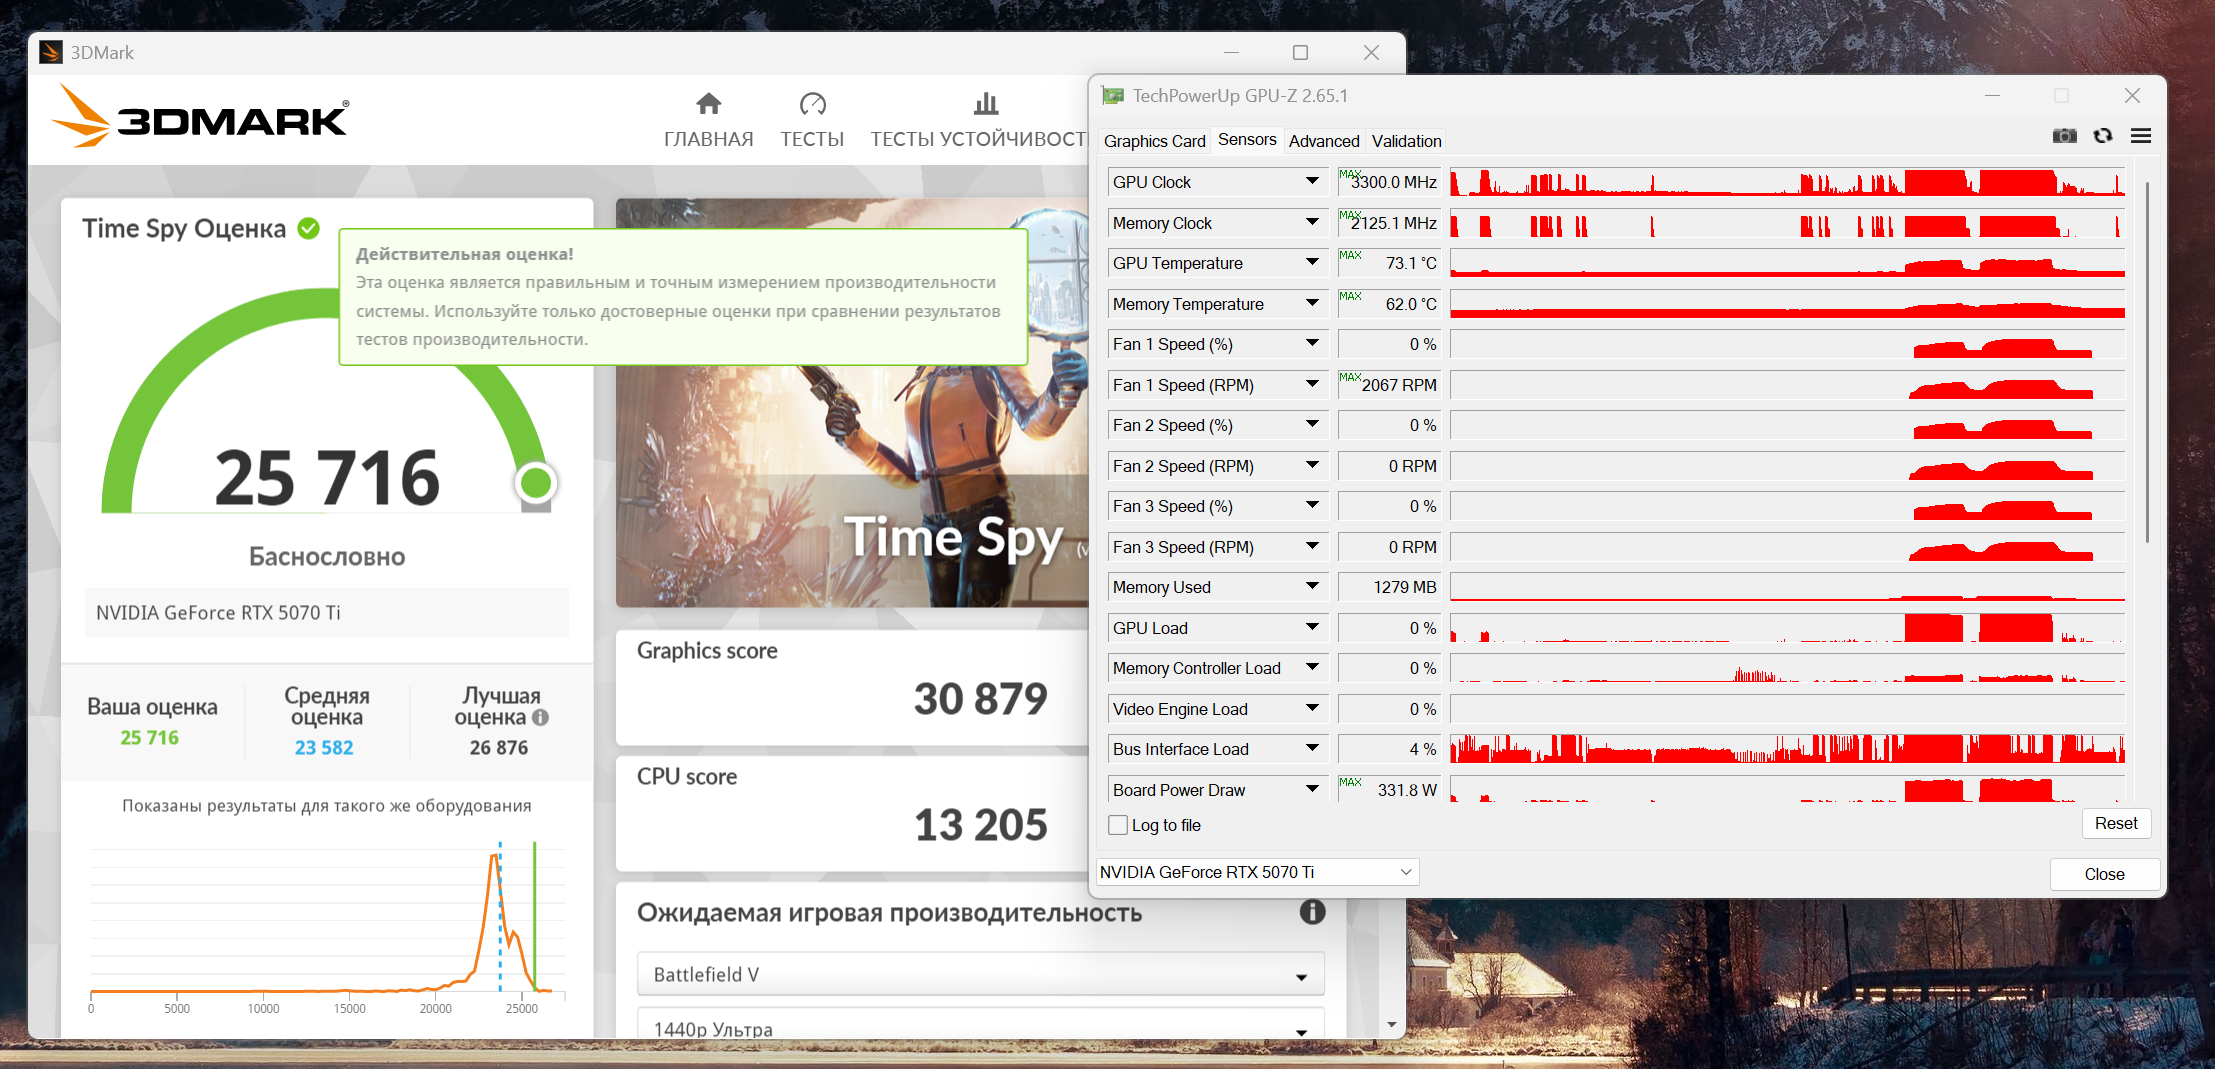
Task: Click the average score 23 582
Action: [x=324, y=748]
